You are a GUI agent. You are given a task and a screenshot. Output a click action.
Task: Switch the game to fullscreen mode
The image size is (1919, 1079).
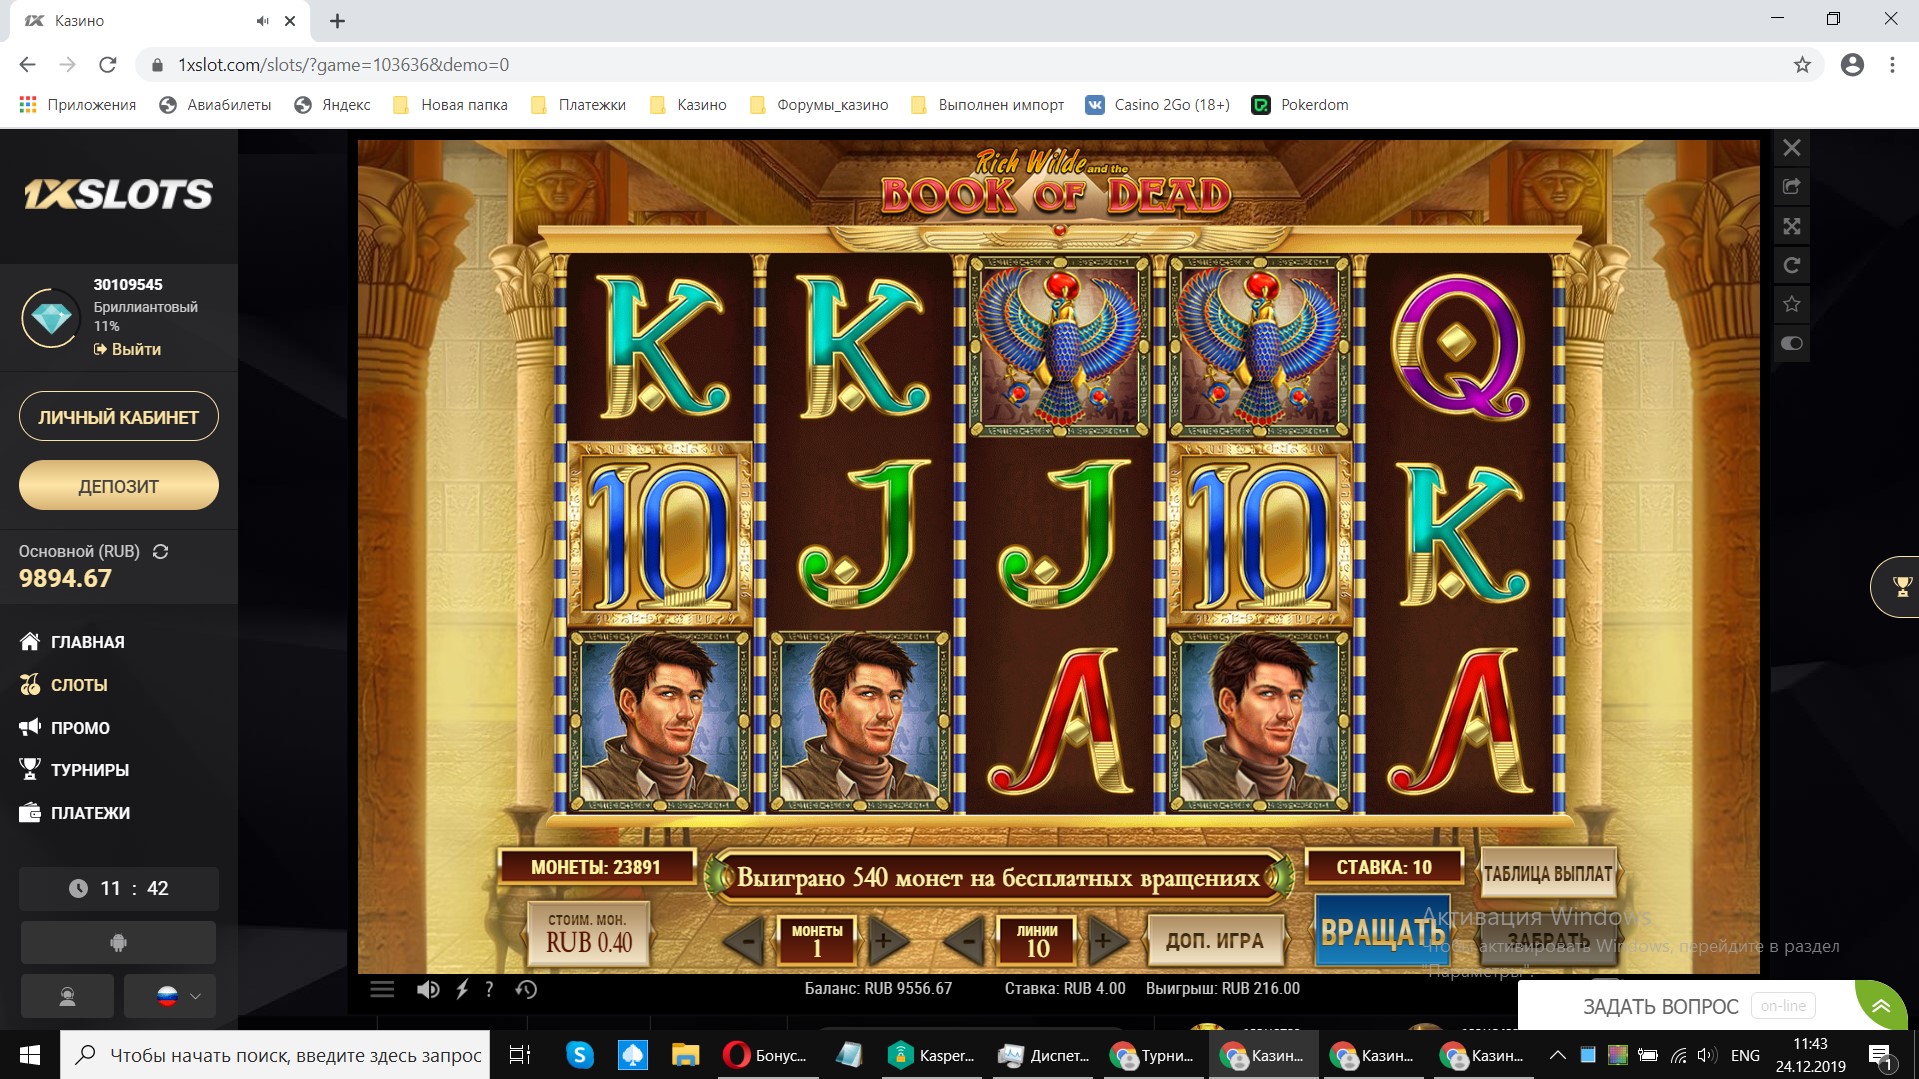pos(1791,226)
